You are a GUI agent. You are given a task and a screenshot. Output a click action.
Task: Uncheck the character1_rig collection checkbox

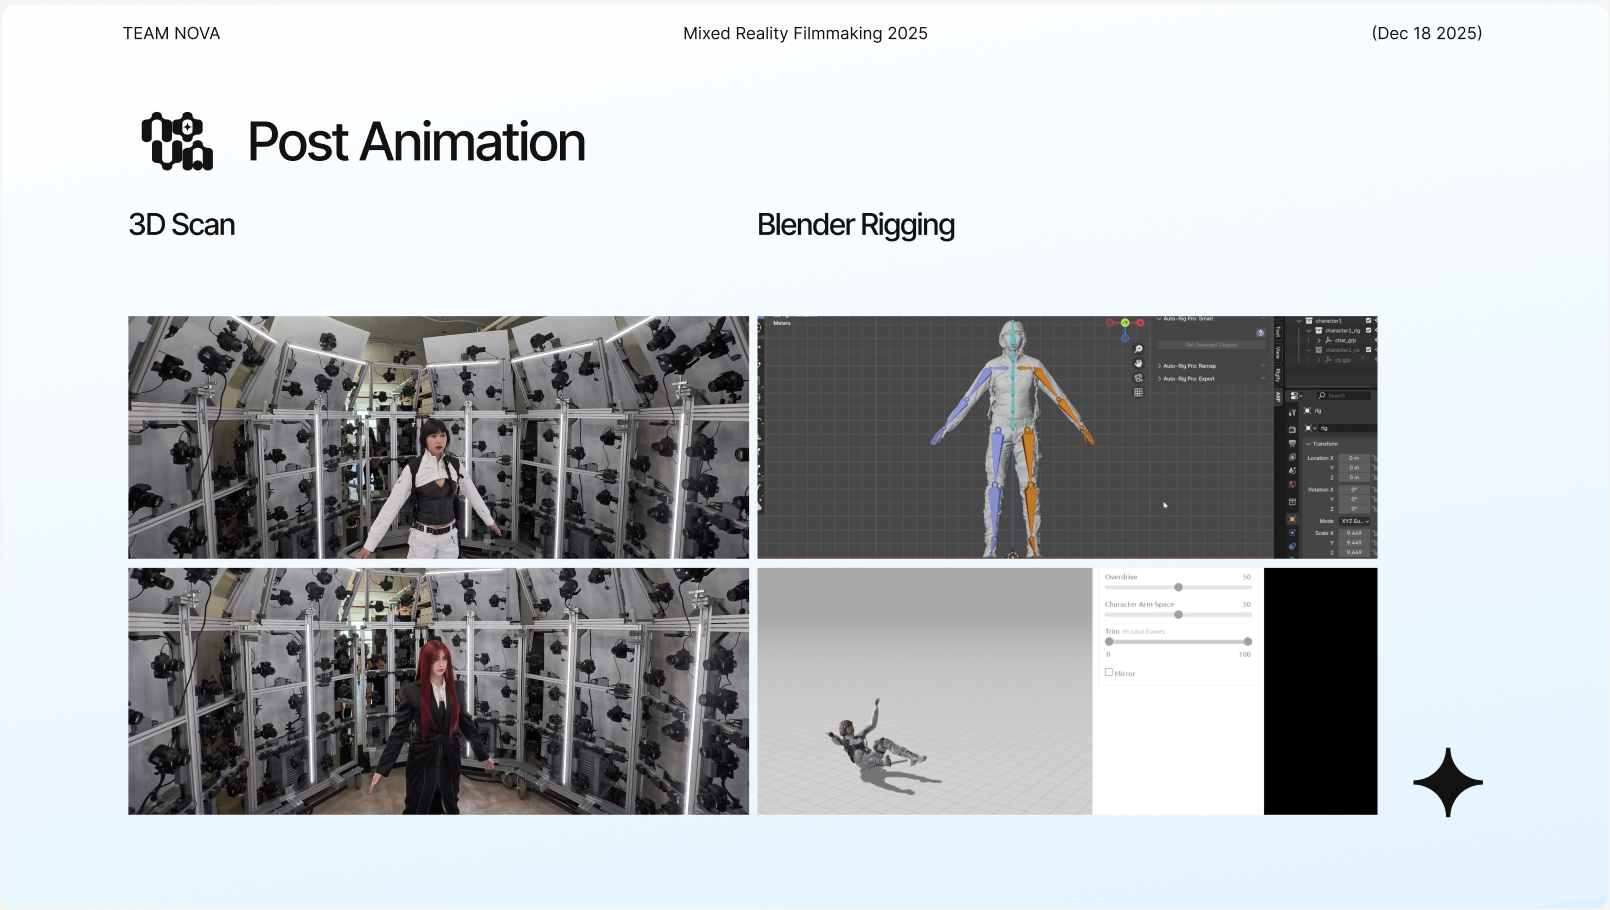[x=1369, y=330]
